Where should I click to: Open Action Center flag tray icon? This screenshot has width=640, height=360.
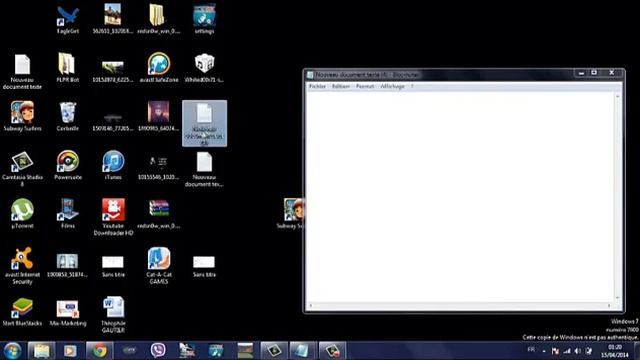555,351
